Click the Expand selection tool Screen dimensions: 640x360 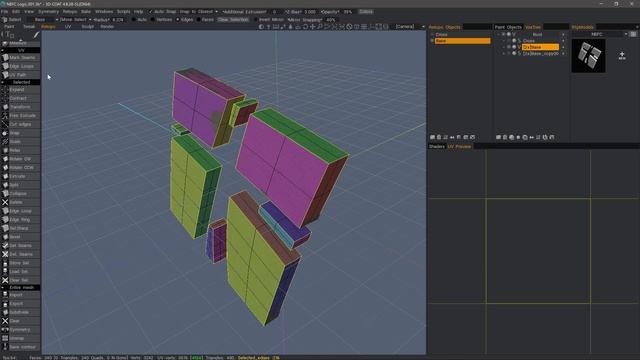[x=20, y=89]
